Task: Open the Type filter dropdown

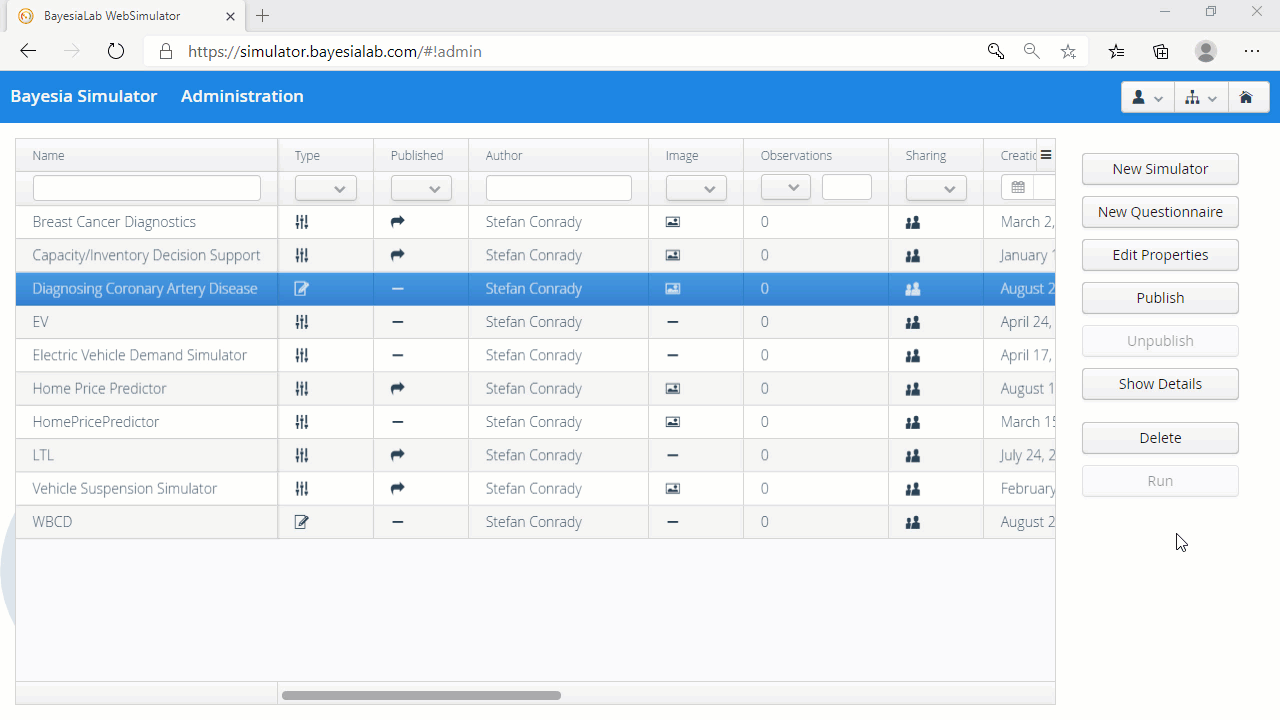Action: point(326,188)
